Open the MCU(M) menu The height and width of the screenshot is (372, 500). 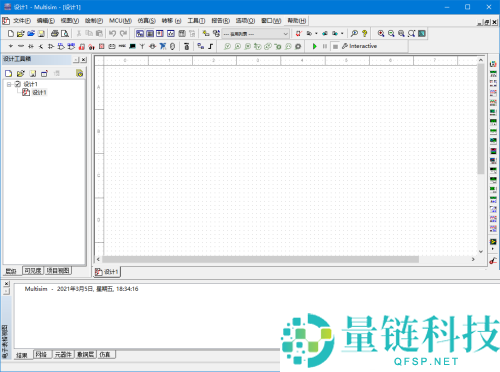coord(120,21)
